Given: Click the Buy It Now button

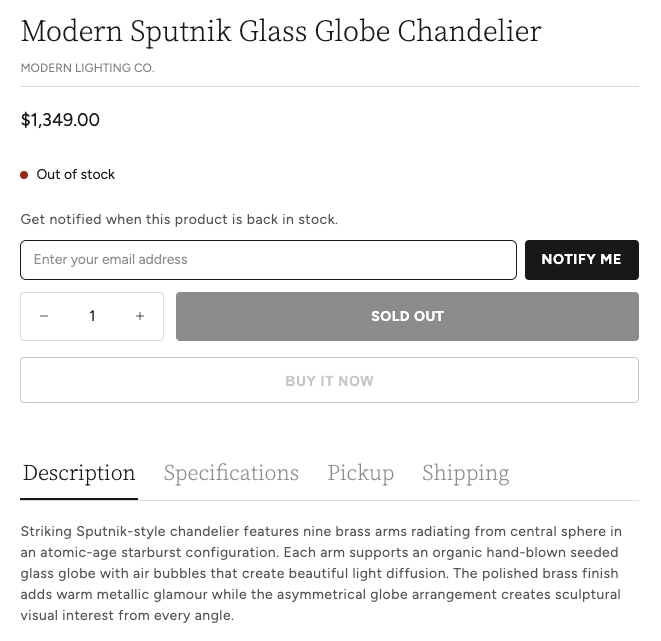Looking at the screenshot, I should coord(329,381).
